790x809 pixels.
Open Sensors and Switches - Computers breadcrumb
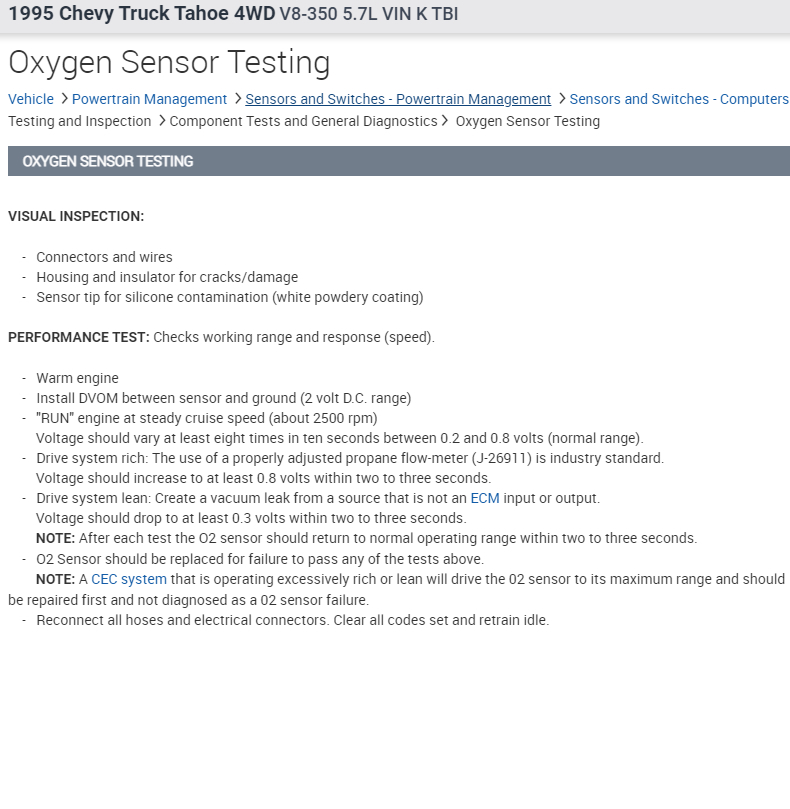tap(678, 99)
